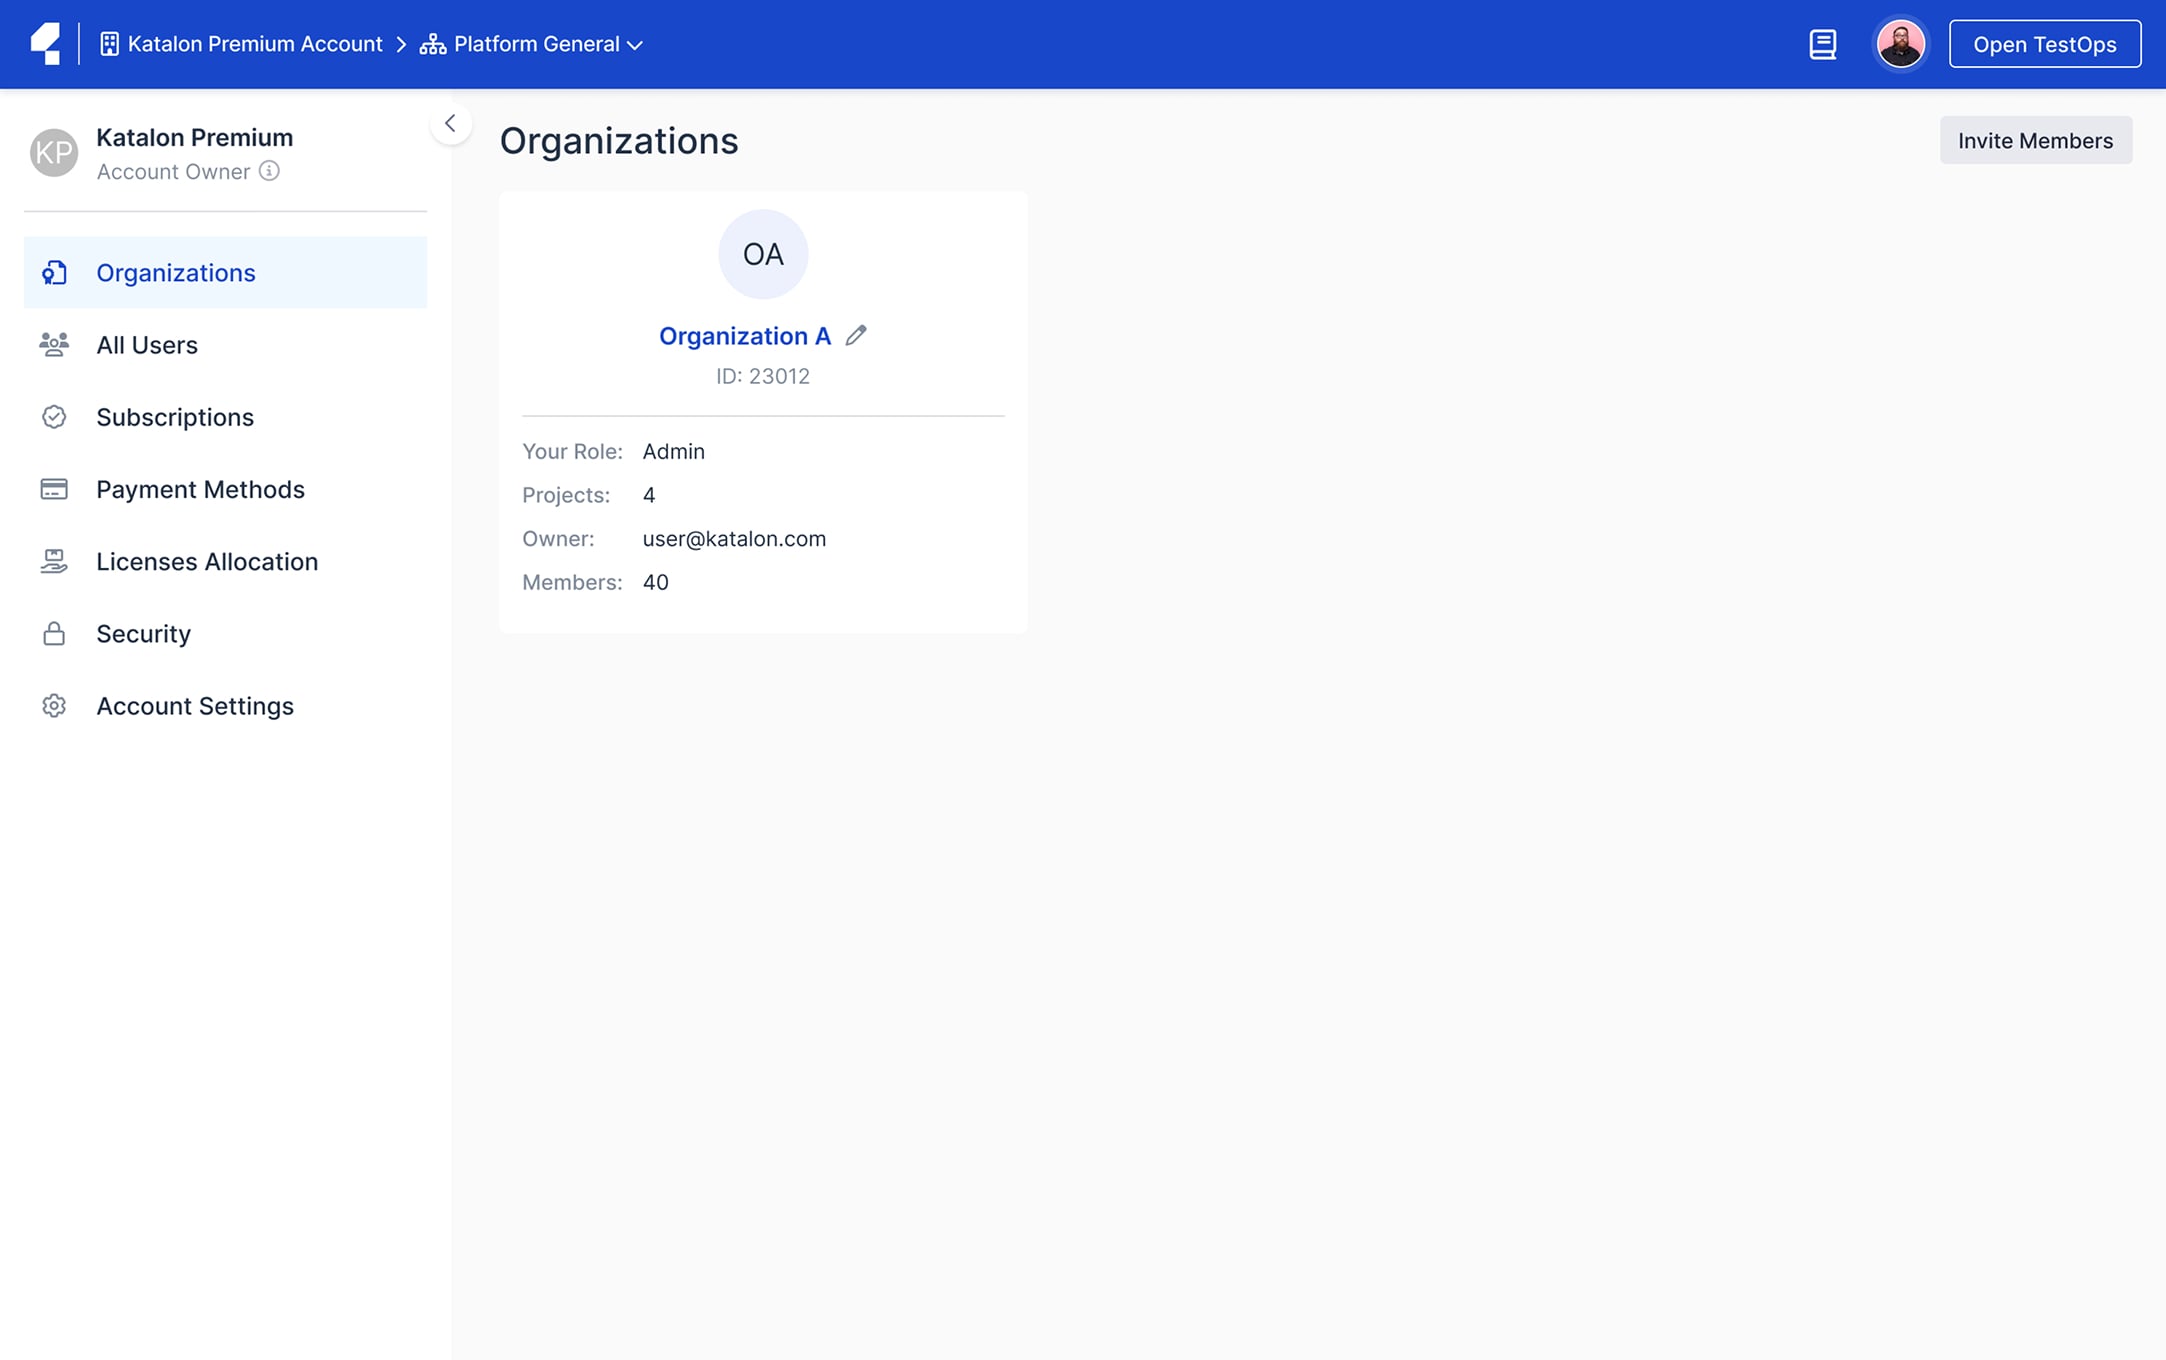Open the user profile avatar

1900,44
